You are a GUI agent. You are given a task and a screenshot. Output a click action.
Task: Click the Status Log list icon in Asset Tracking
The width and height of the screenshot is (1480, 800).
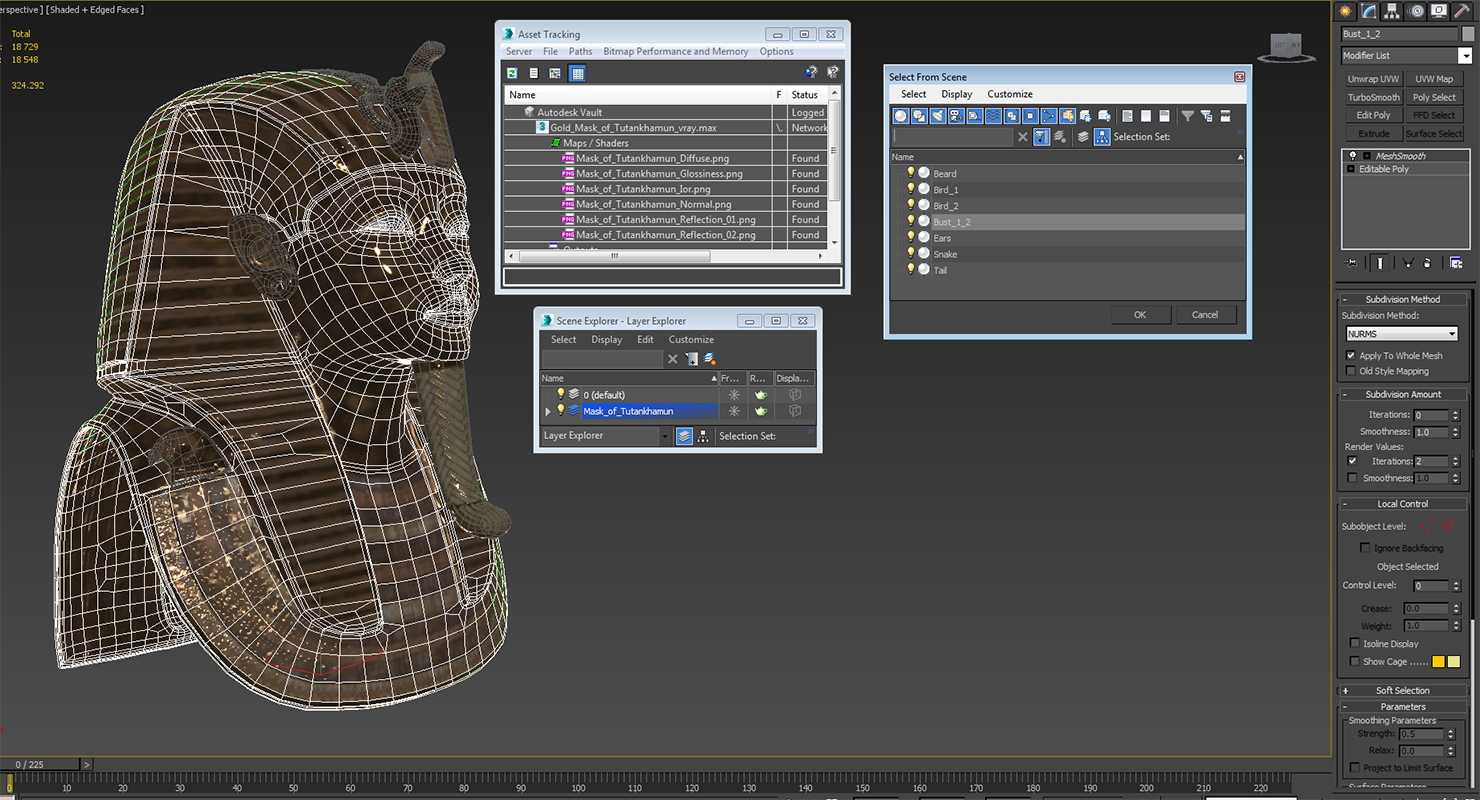coord(534,73)
